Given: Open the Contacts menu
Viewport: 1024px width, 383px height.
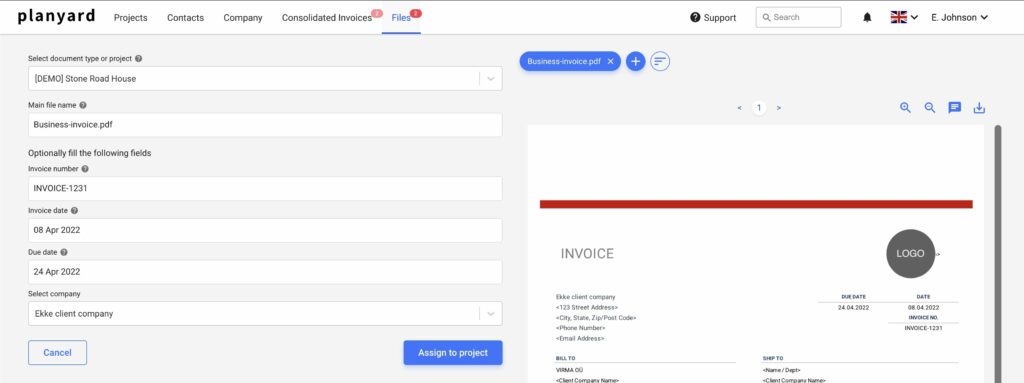Looking at the screenshot, I should click(x=185, y=18).
